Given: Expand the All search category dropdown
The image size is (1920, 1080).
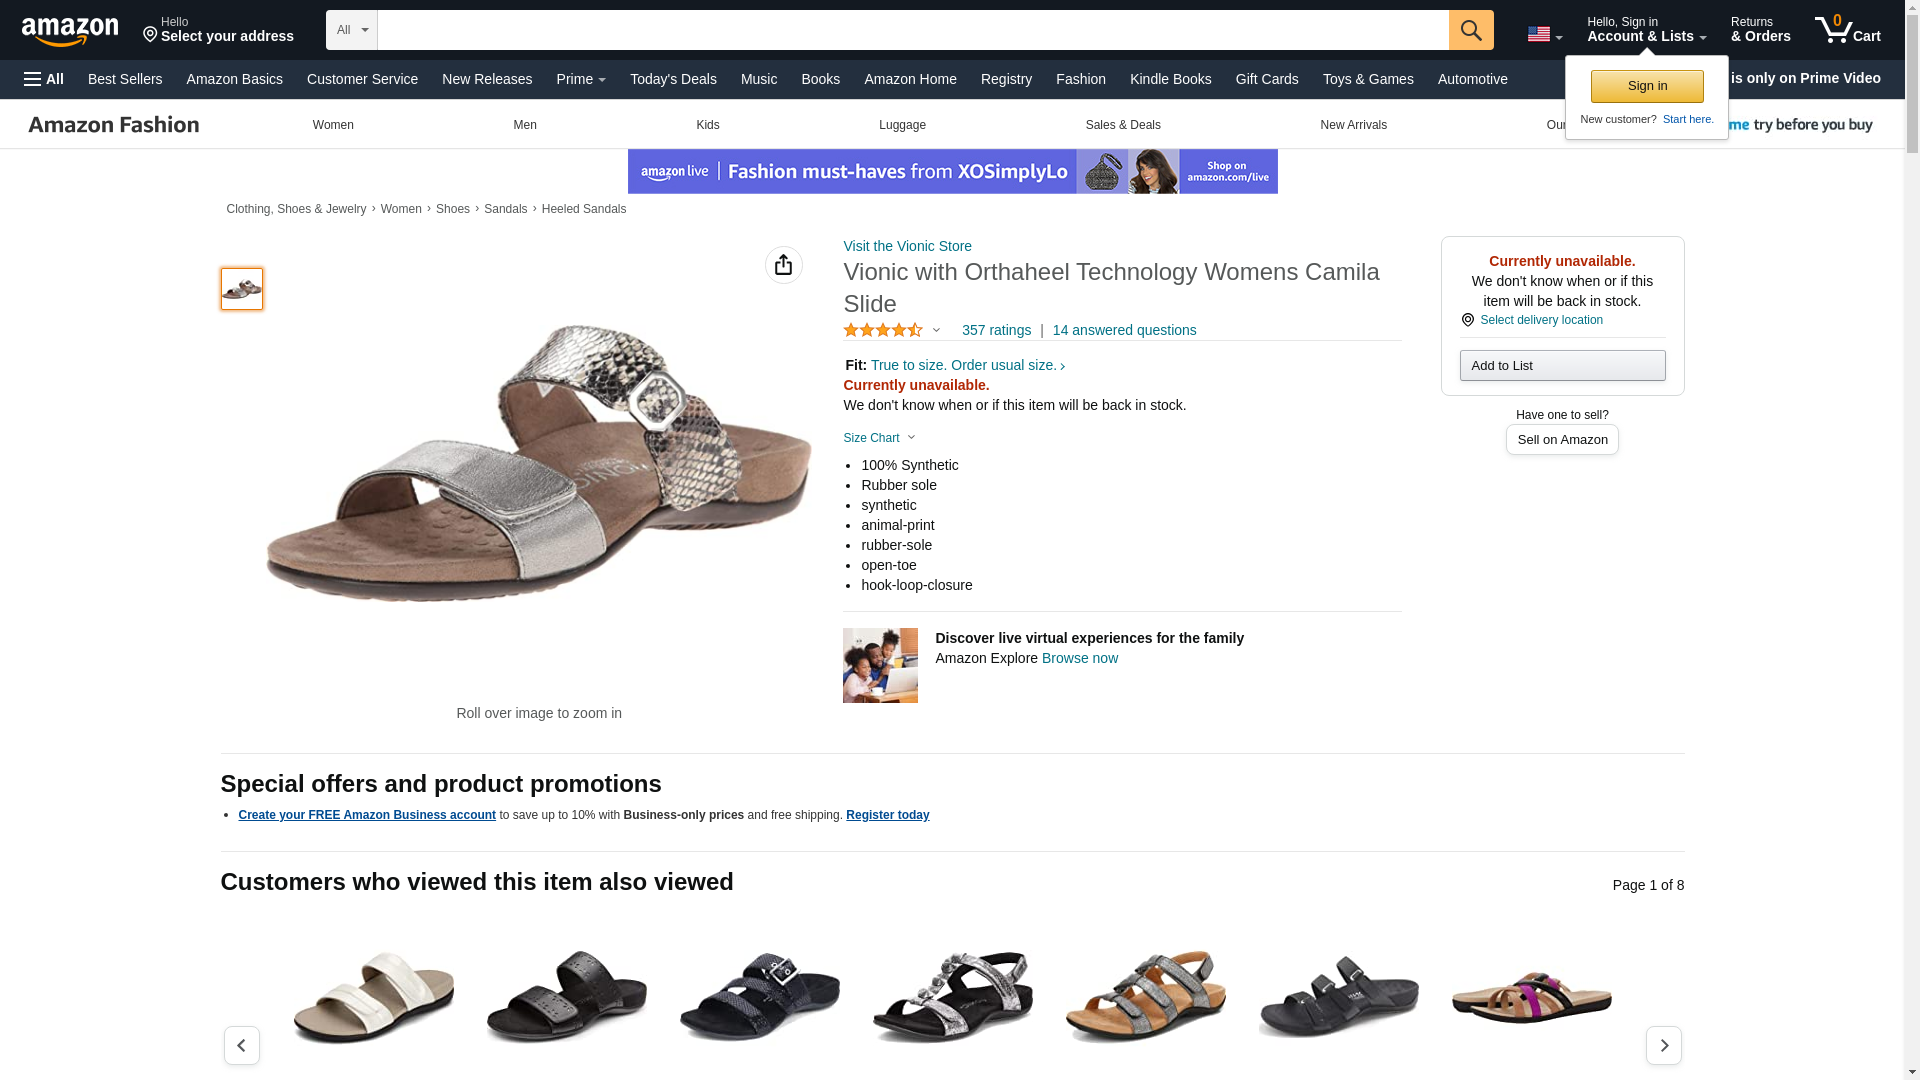Looking at the screenshot, I should (352, 30).
